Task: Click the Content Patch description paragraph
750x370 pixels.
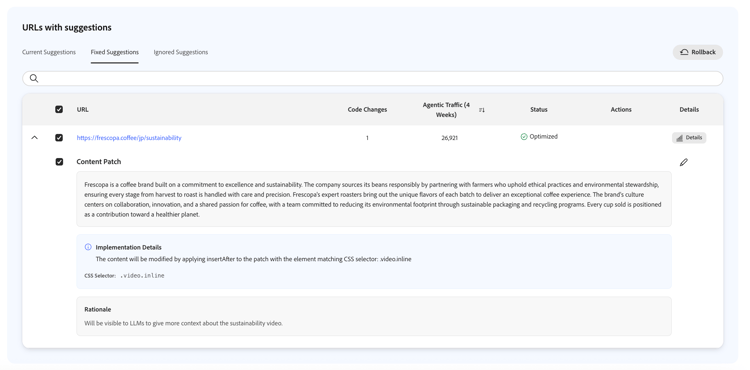Action: [x=374, y=199]
